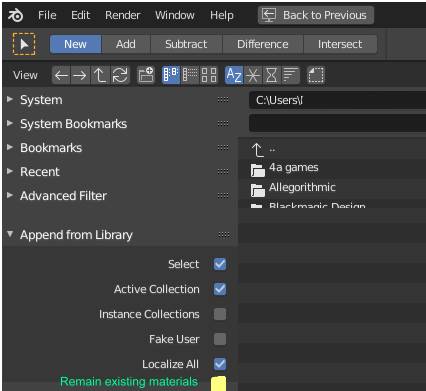This screenshot has height=391, width=426.
Task: Collapse the Append from Library panel
Action: (x=10, y=234)
